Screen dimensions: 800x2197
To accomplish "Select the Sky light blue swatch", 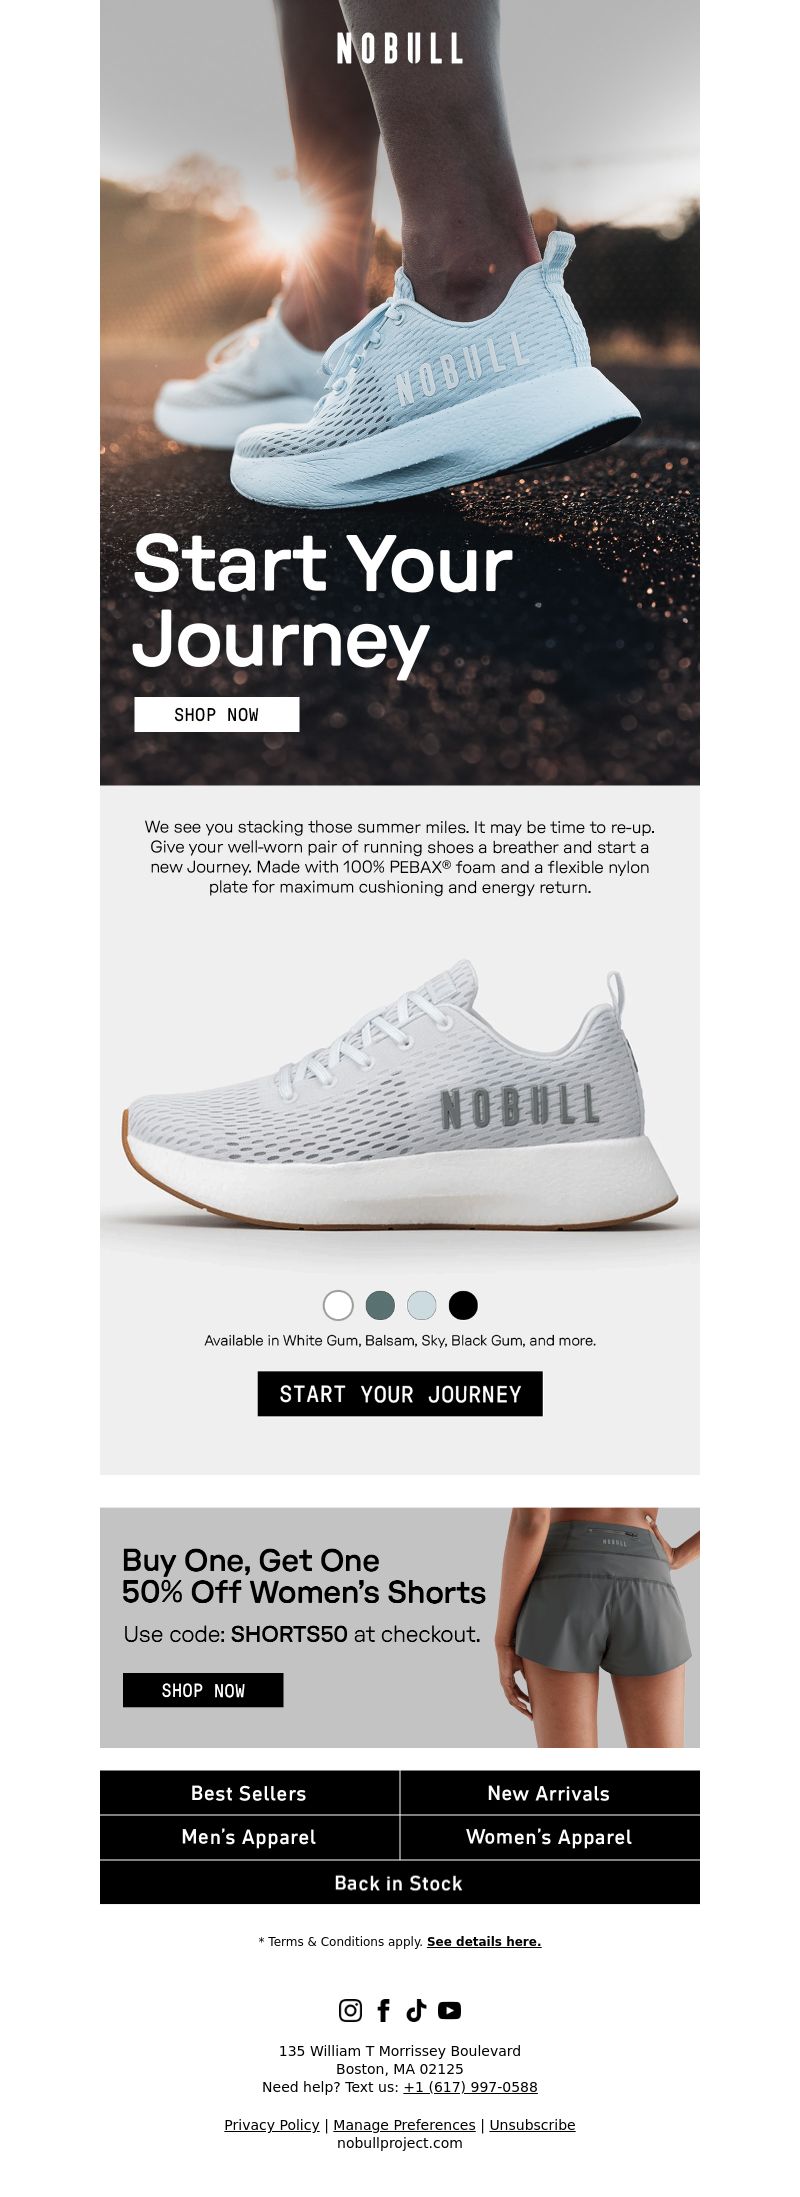I will click(422, 1305).
